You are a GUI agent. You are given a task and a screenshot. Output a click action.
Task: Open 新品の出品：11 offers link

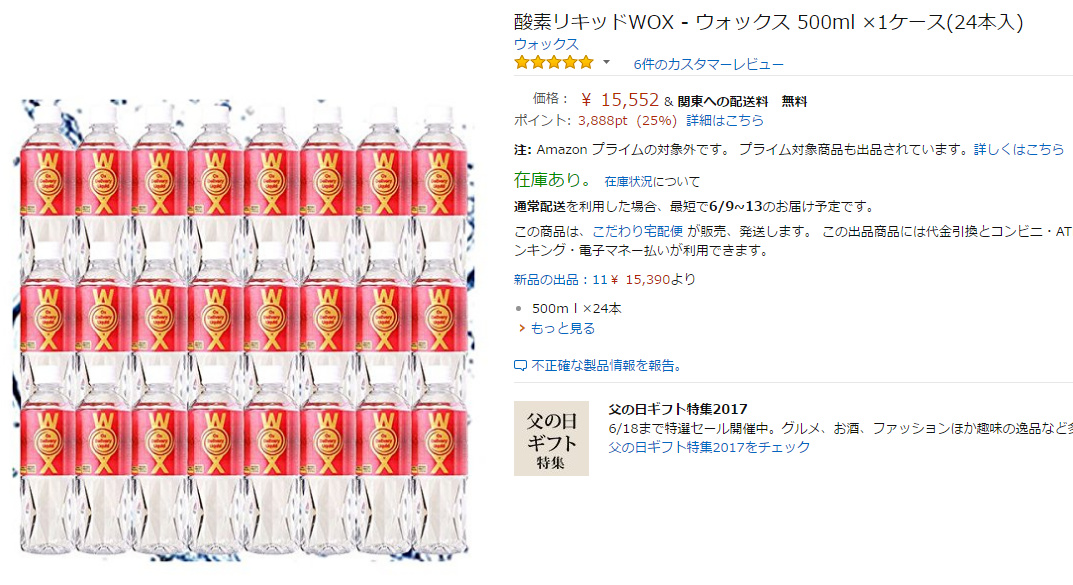click(x=560, y=279)
